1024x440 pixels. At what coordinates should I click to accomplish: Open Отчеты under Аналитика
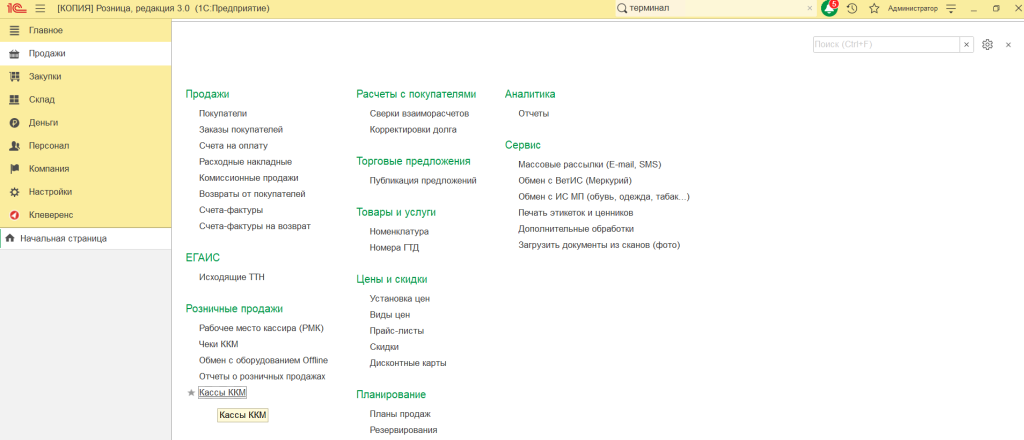(x=534, y=114)
